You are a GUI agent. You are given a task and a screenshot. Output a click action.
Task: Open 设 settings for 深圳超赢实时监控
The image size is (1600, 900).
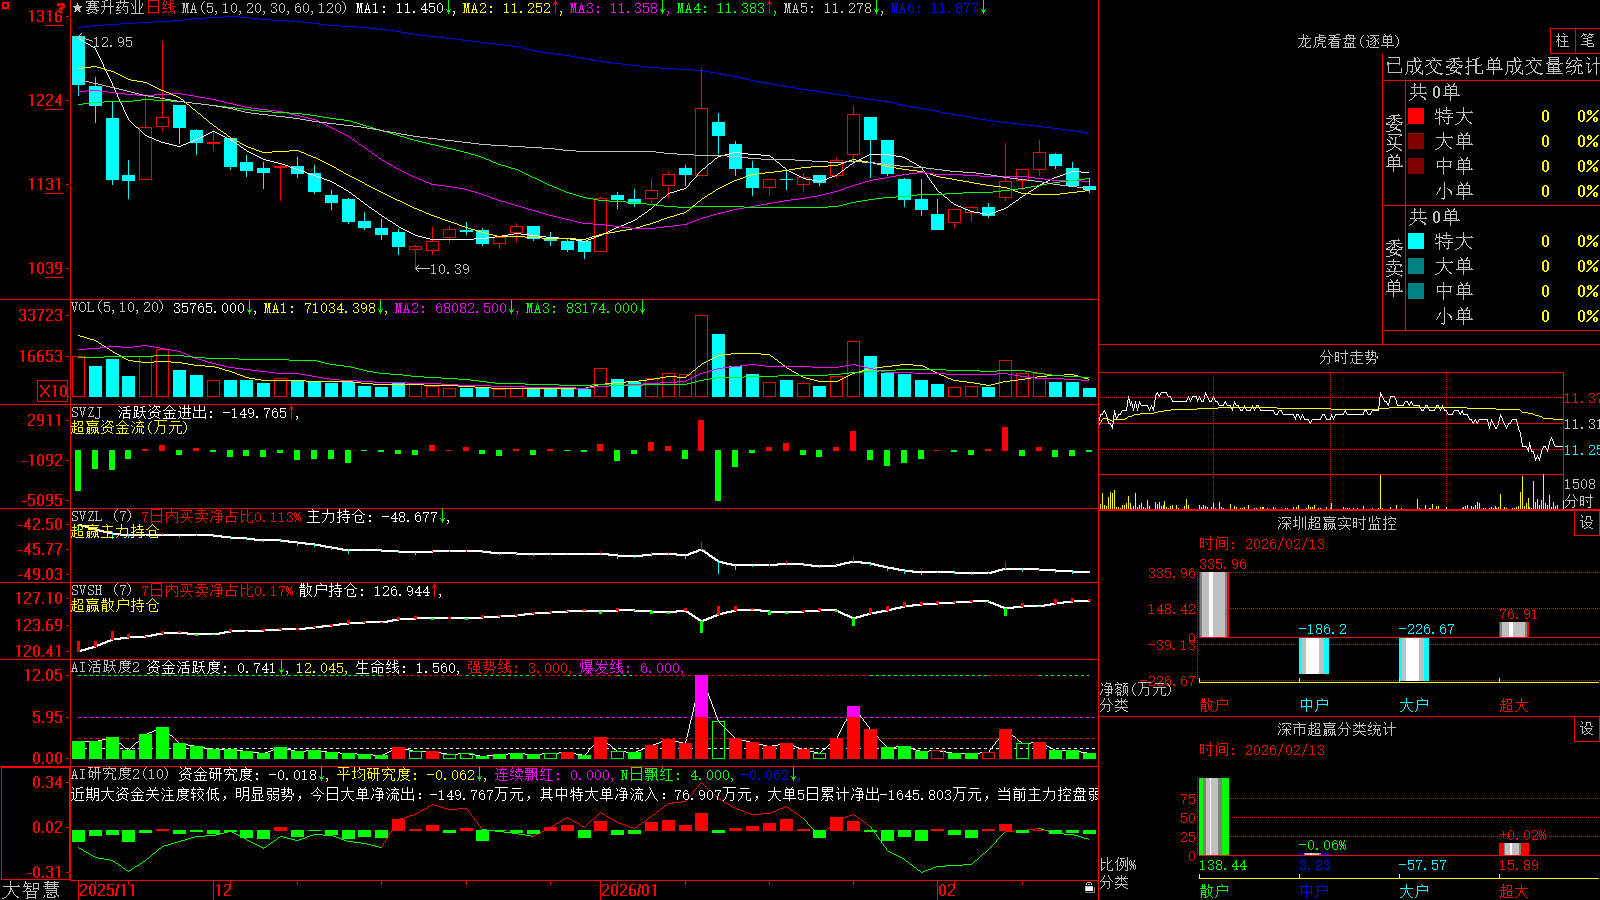1587,523
